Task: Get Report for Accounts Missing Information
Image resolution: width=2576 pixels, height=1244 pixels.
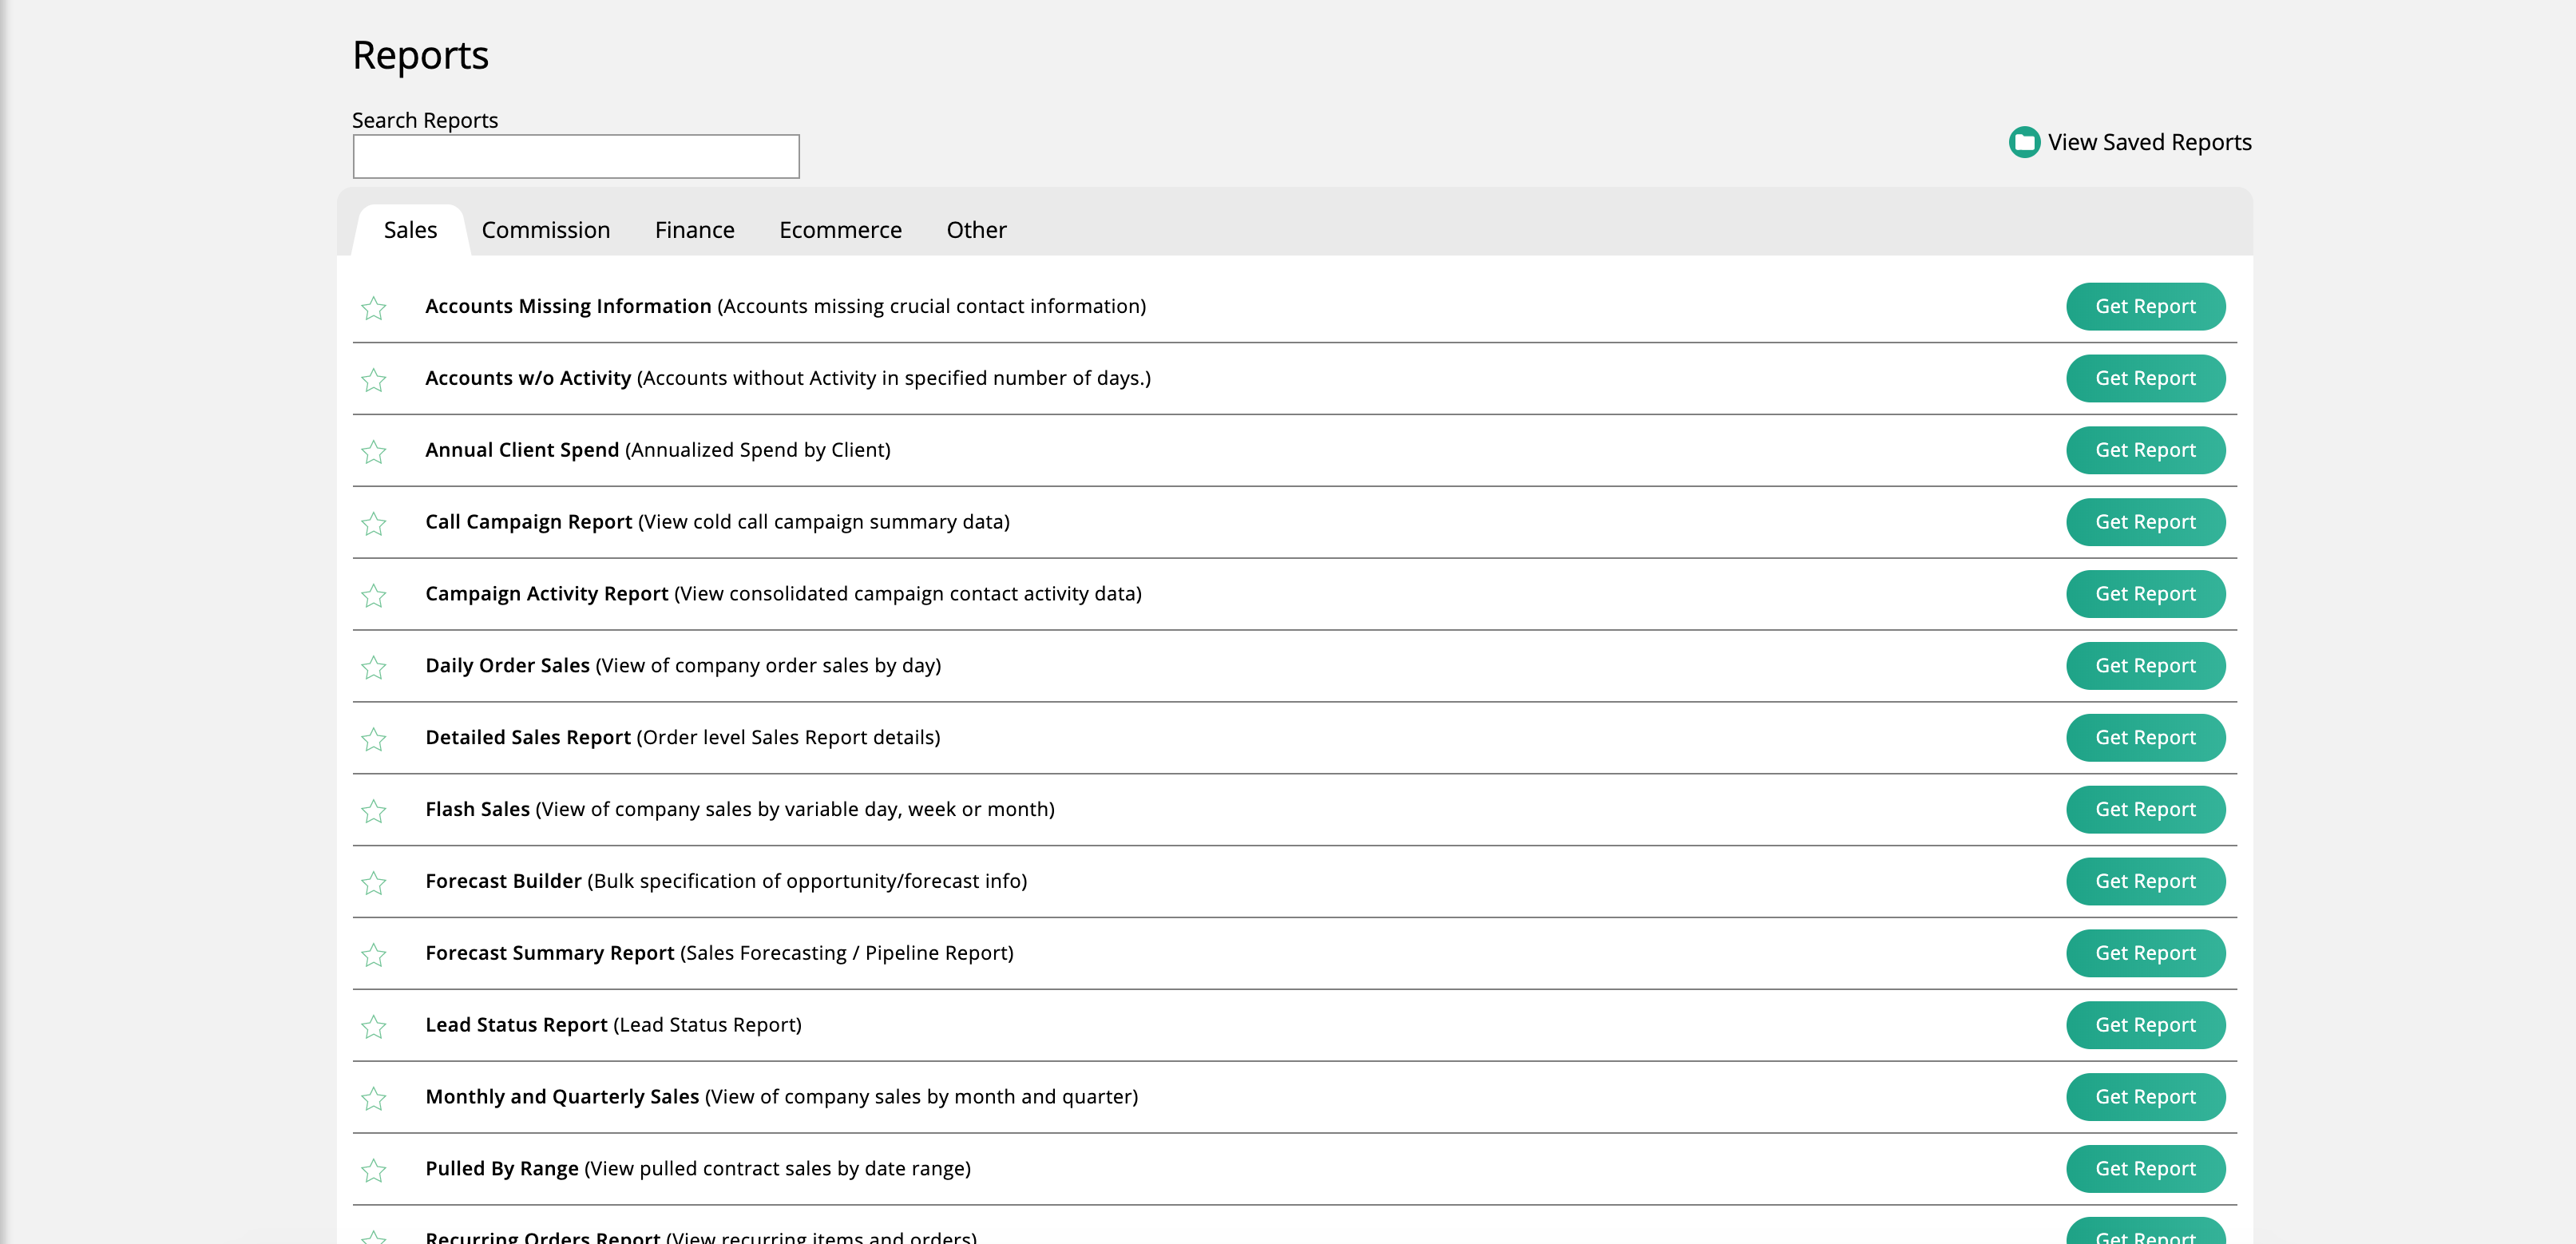Action: click(2145, 306)
